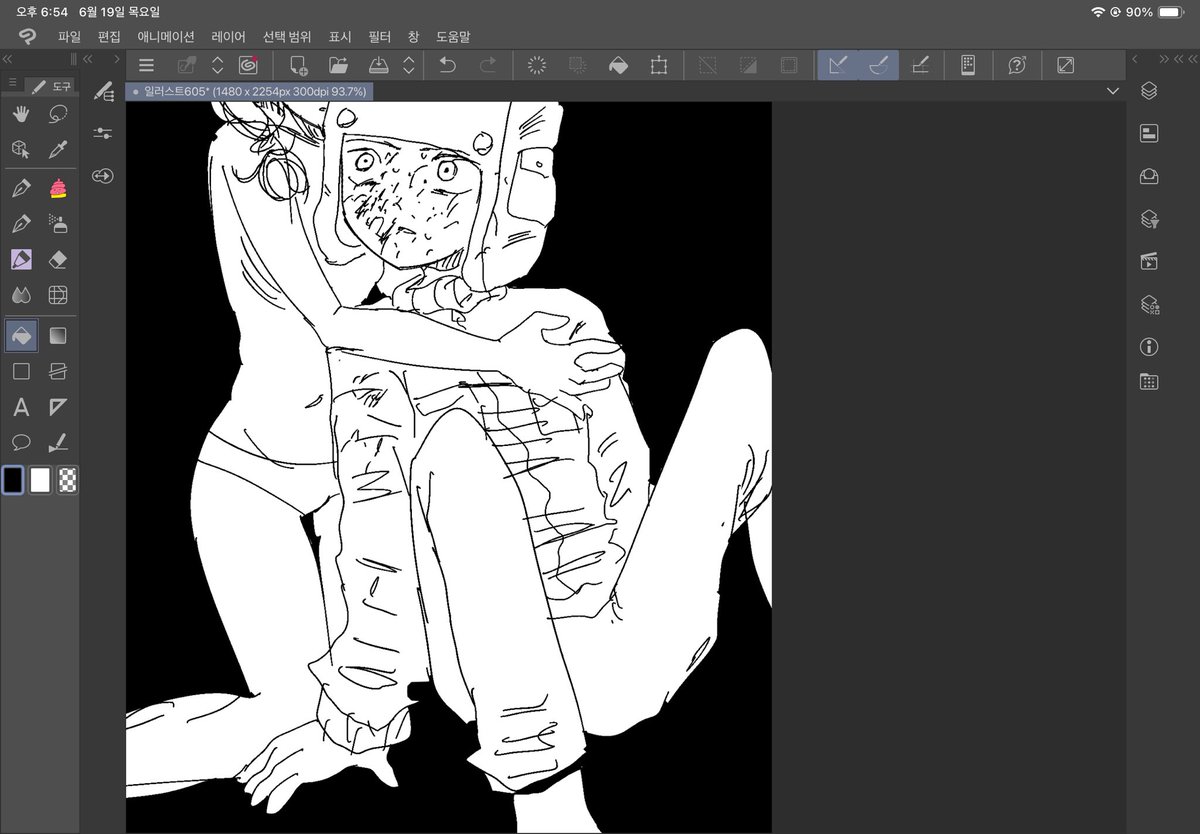Select the Text tool
Image resolution: width=1200 pixels, height=834 pixels.
(21, 407)
